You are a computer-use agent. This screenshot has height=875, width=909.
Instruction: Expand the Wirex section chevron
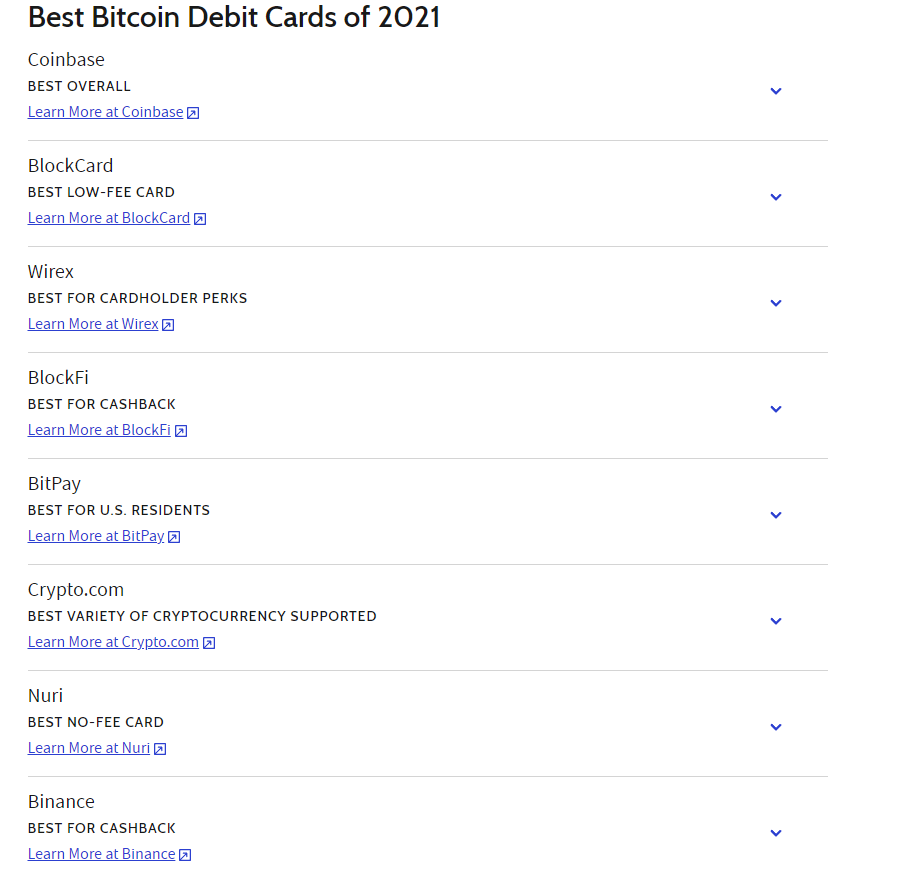click(776, 303)
